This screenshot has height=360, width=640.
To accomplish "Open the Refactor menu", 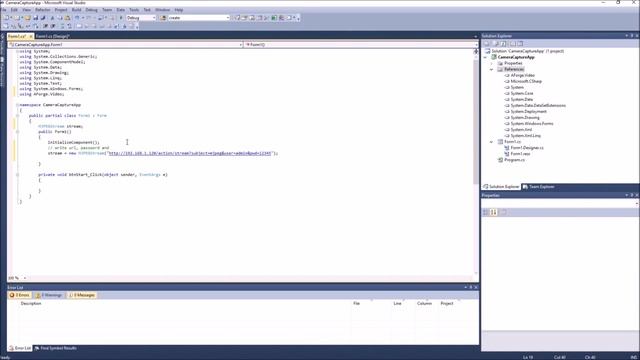I will (42, 10).
